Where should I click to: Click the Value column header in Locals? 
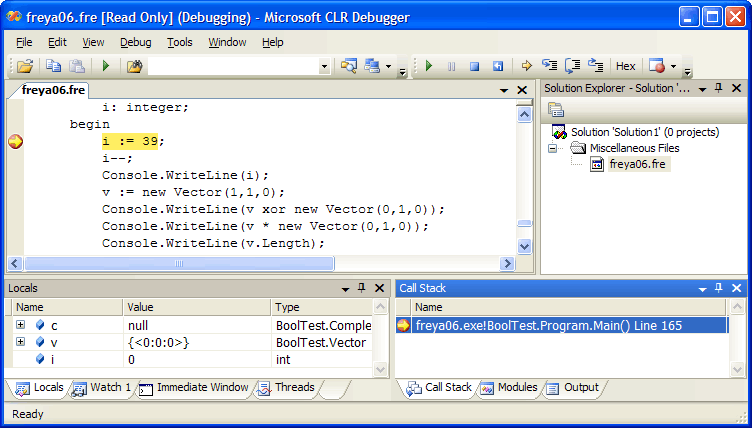tap(197, 307)
